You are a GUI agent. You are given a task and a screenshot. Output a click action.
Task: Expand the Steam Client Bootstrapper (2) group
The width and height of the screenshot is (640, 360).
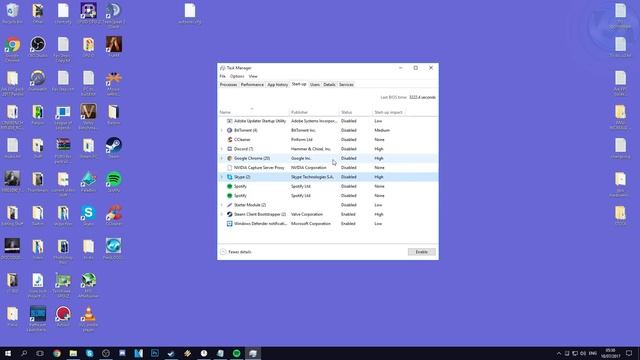[x=222, y=214]
